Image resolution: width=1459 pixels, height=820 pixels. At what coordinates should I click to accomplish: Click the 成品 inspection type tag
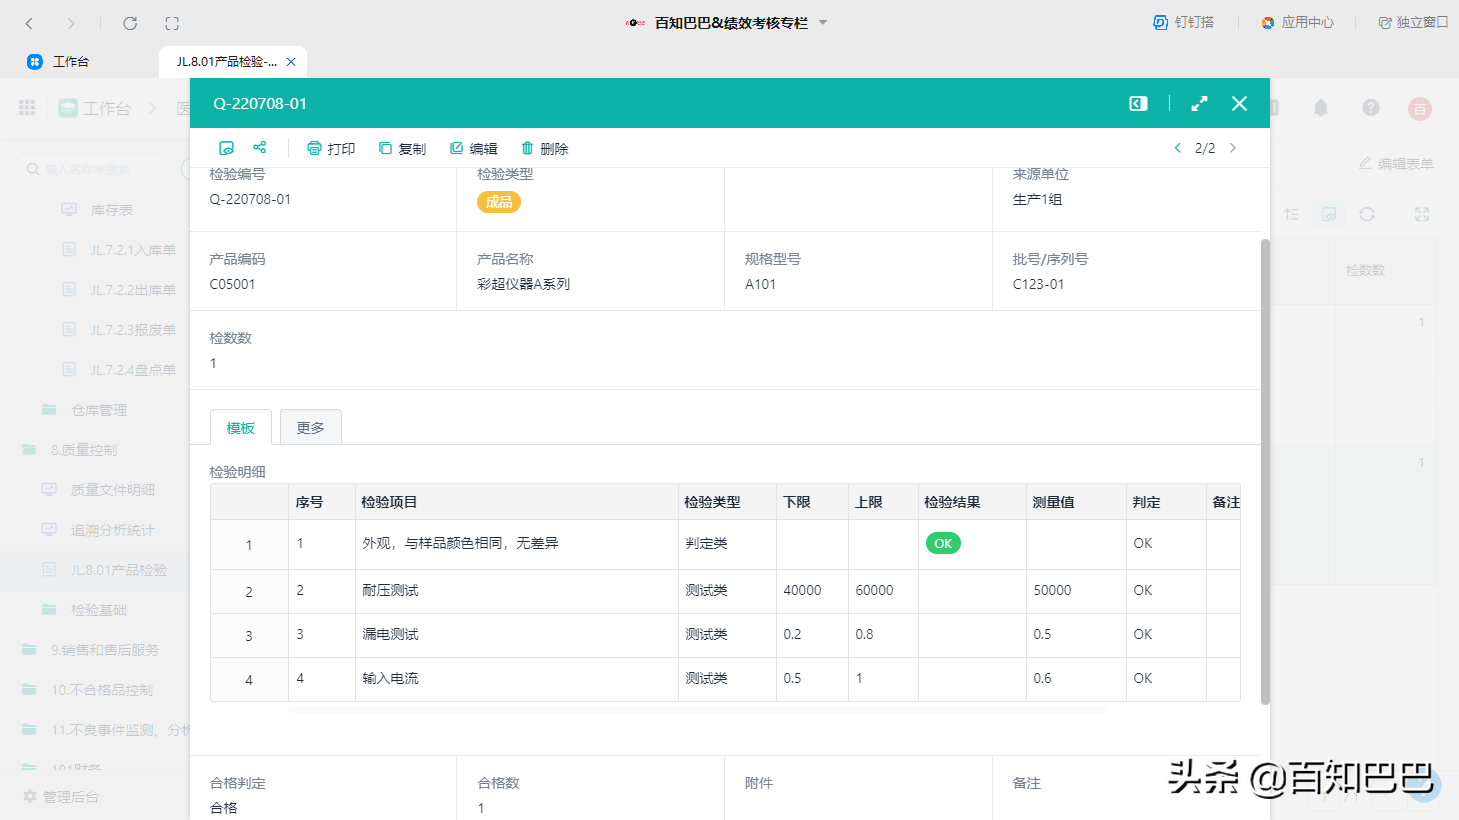(499, 202)
